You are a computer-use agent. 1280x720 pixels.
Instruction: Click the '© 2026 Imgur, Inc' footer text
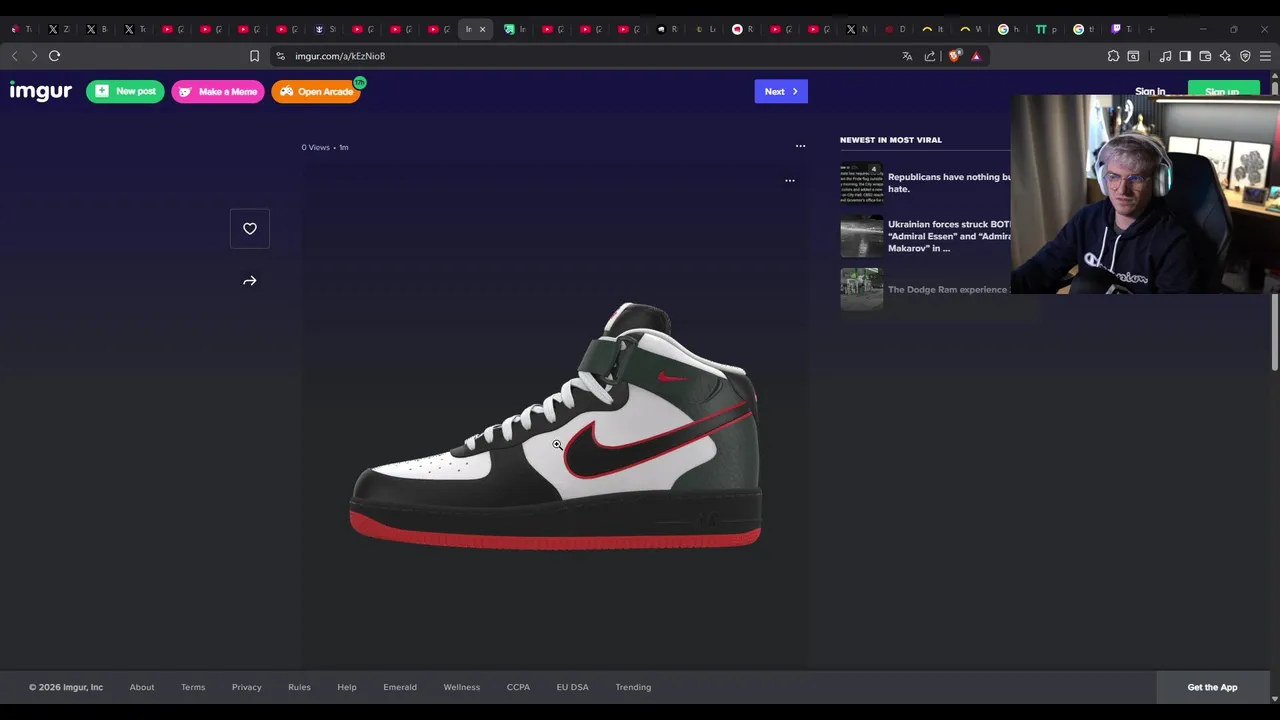(x=66, y=687)
